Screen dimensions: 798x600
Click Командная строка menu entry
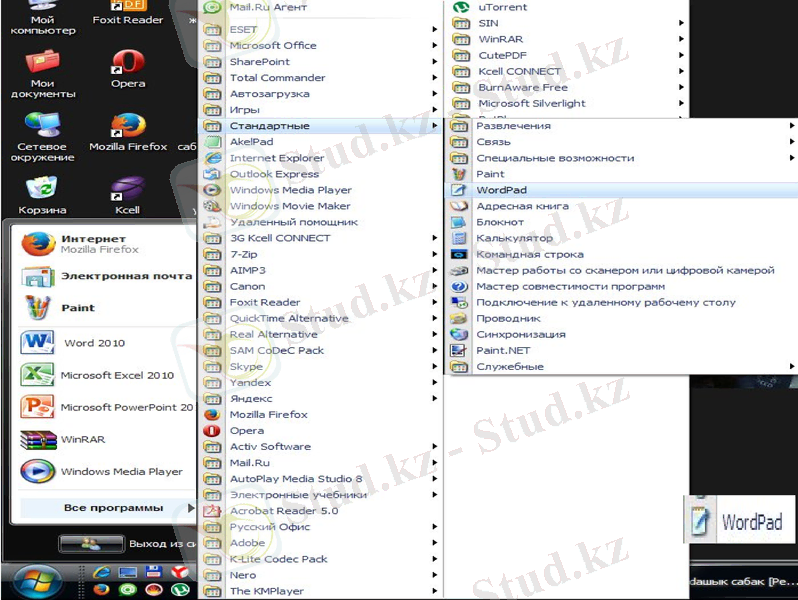(529, 254)
